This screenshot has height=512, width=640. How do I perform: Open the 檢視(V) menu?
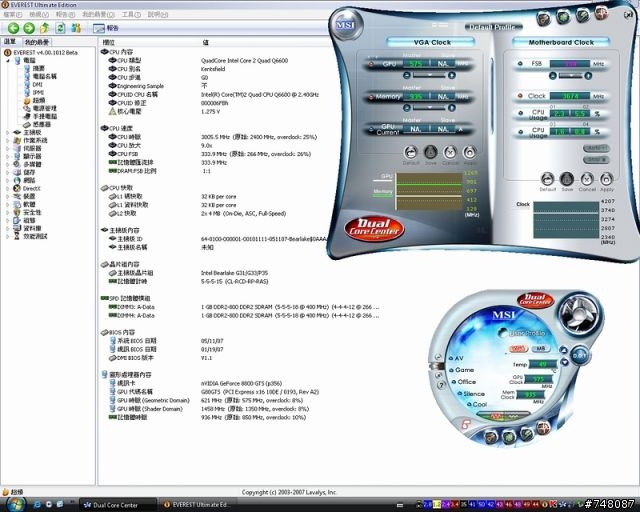(39, 15)
